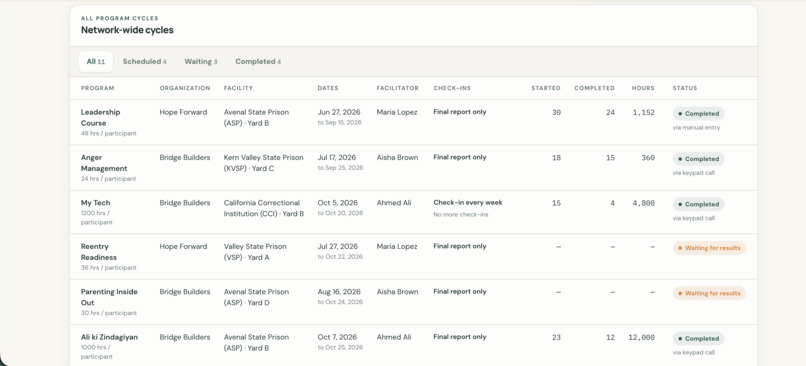The height and width of the screenshot is (366, 806).
Task: Select the My Tech program name
Action: [95, 203]
